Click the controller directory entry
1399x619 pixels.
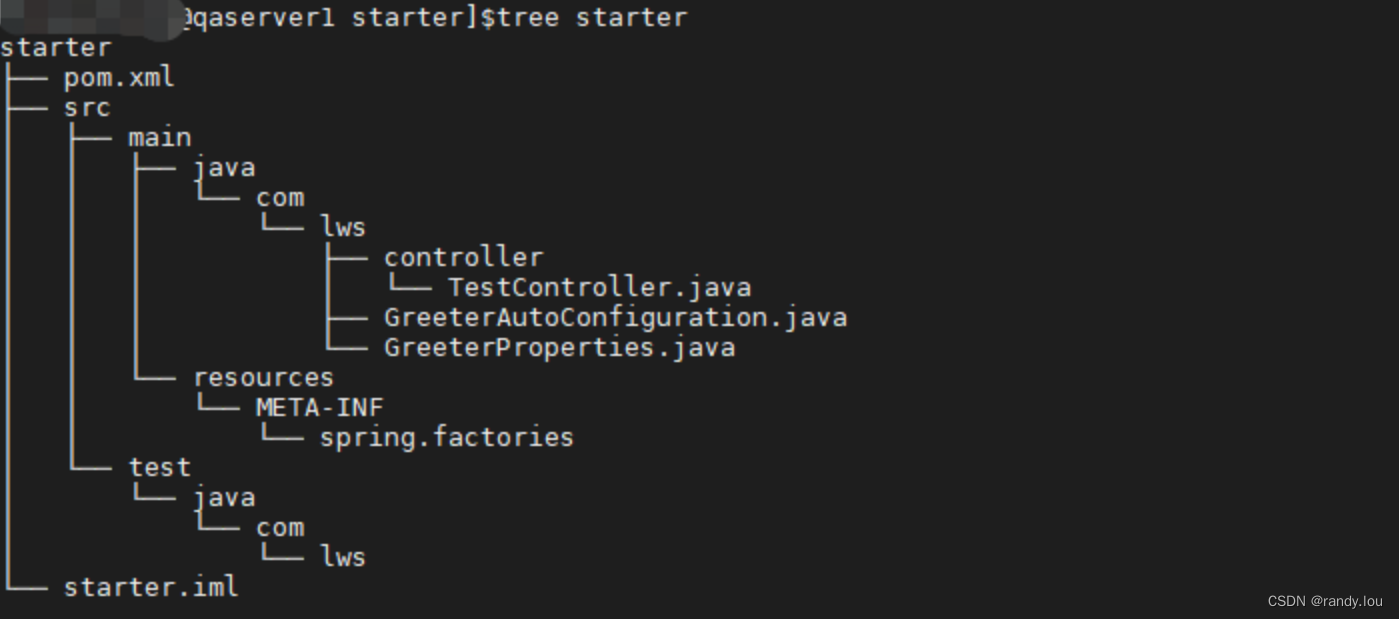coord(464,257)
